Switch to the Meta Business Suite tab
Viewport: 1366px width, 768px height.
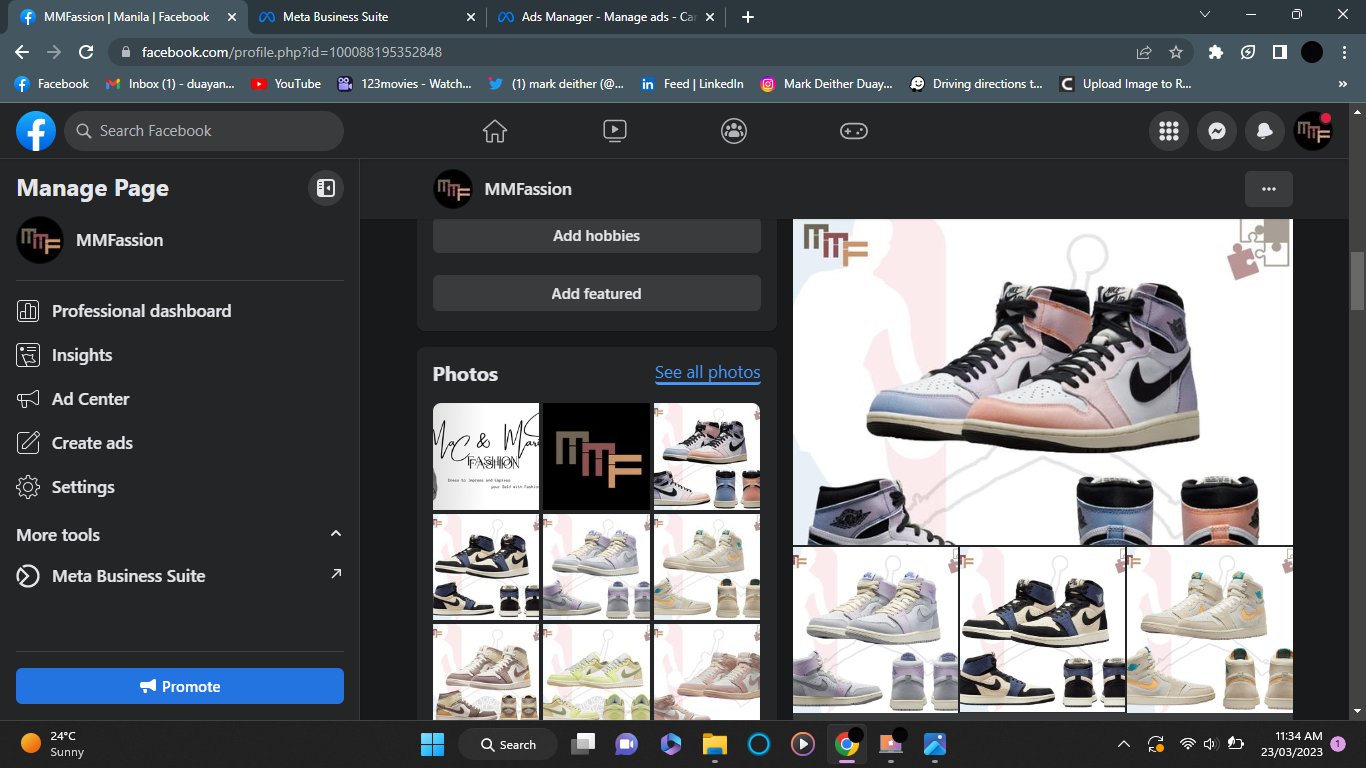(x=367, y=17)
